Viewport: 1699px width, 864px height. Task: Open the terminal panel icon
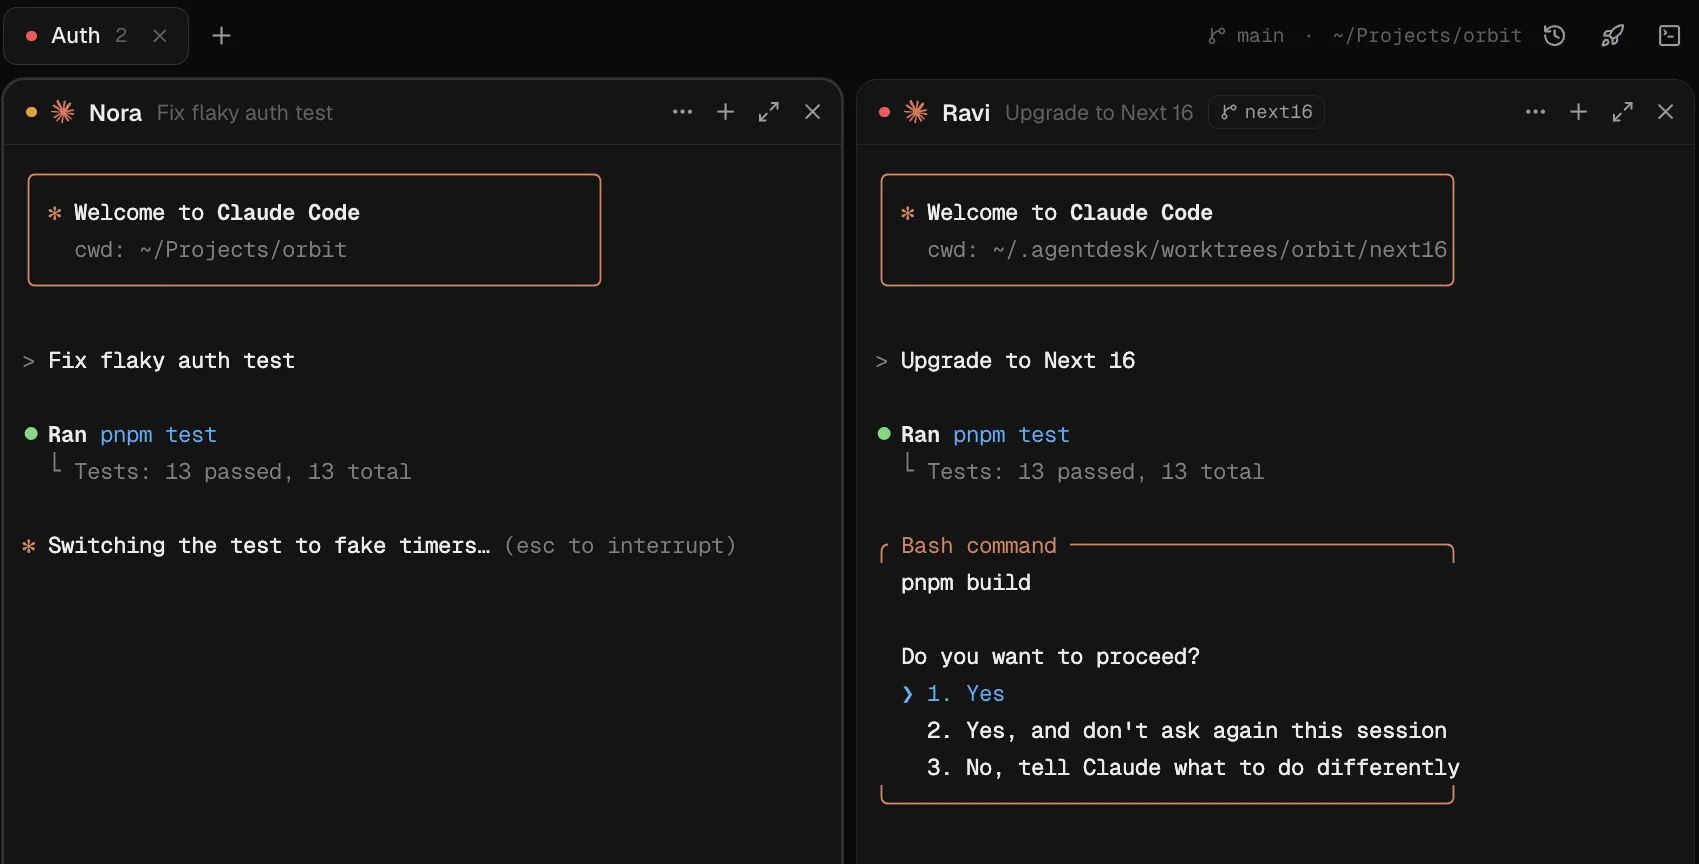[x=1669, y=36]
